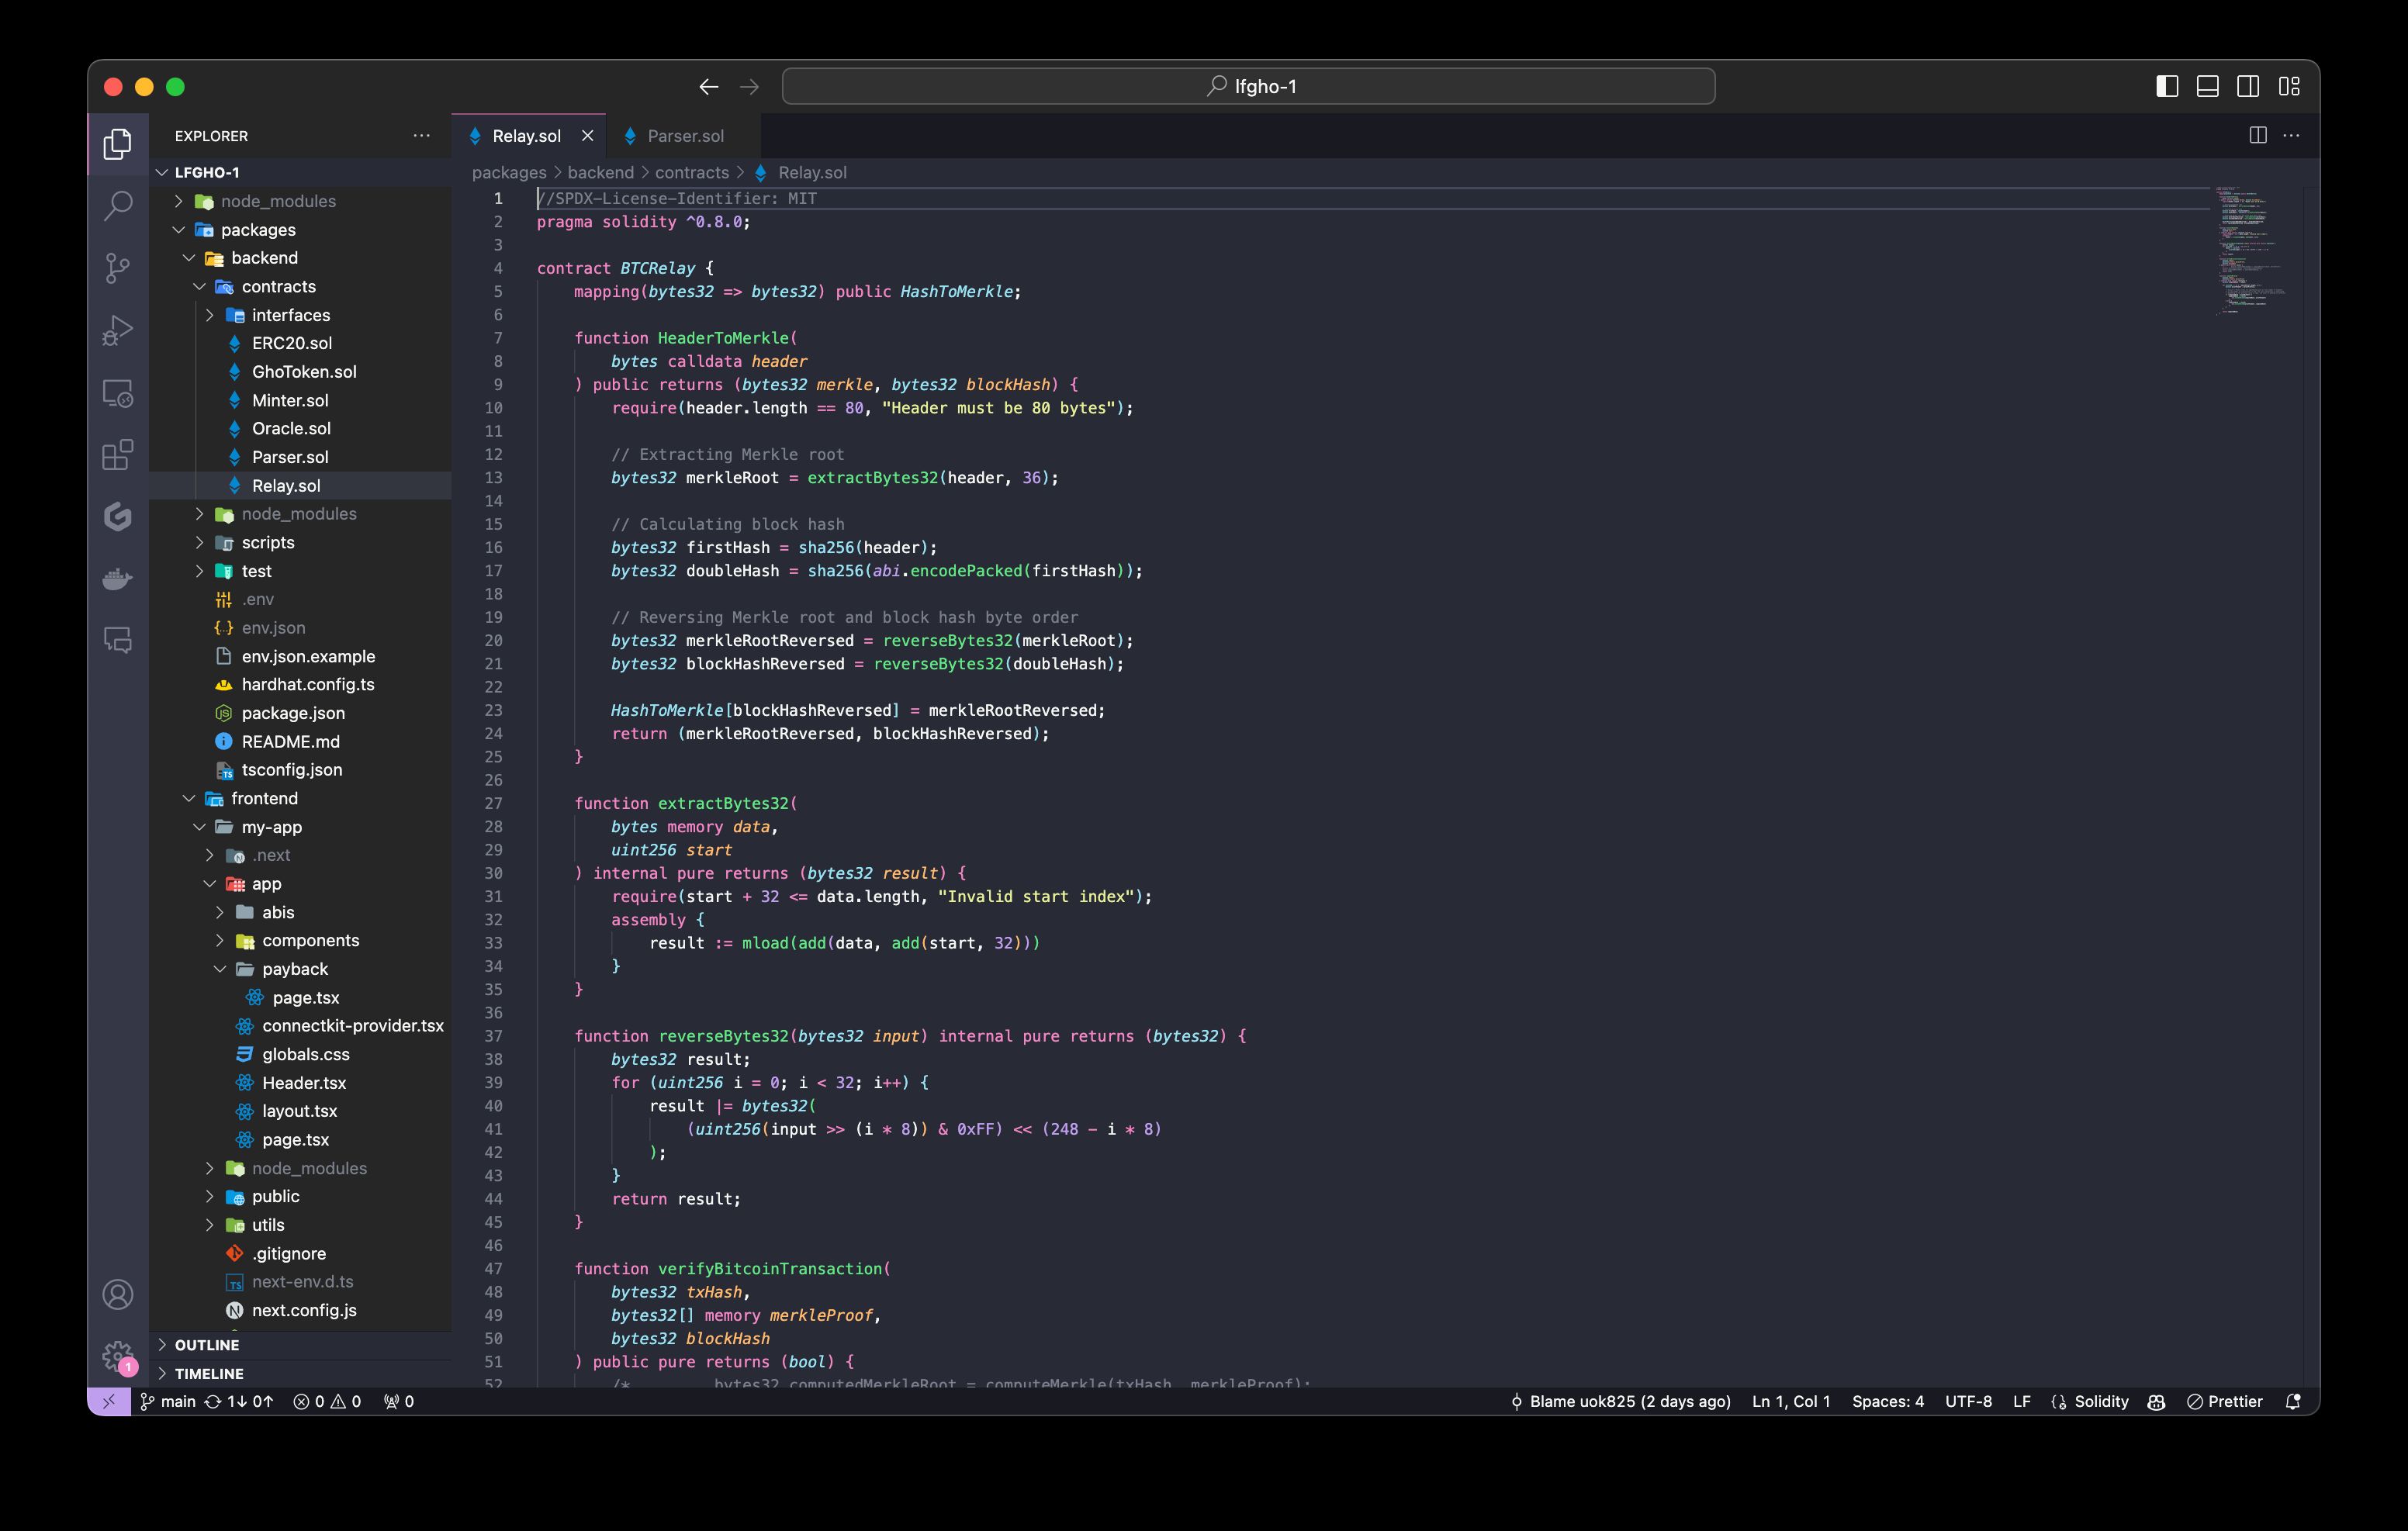Click the split editor right icon
The image size is (2408, 1531).
(x=2258, y=135)
